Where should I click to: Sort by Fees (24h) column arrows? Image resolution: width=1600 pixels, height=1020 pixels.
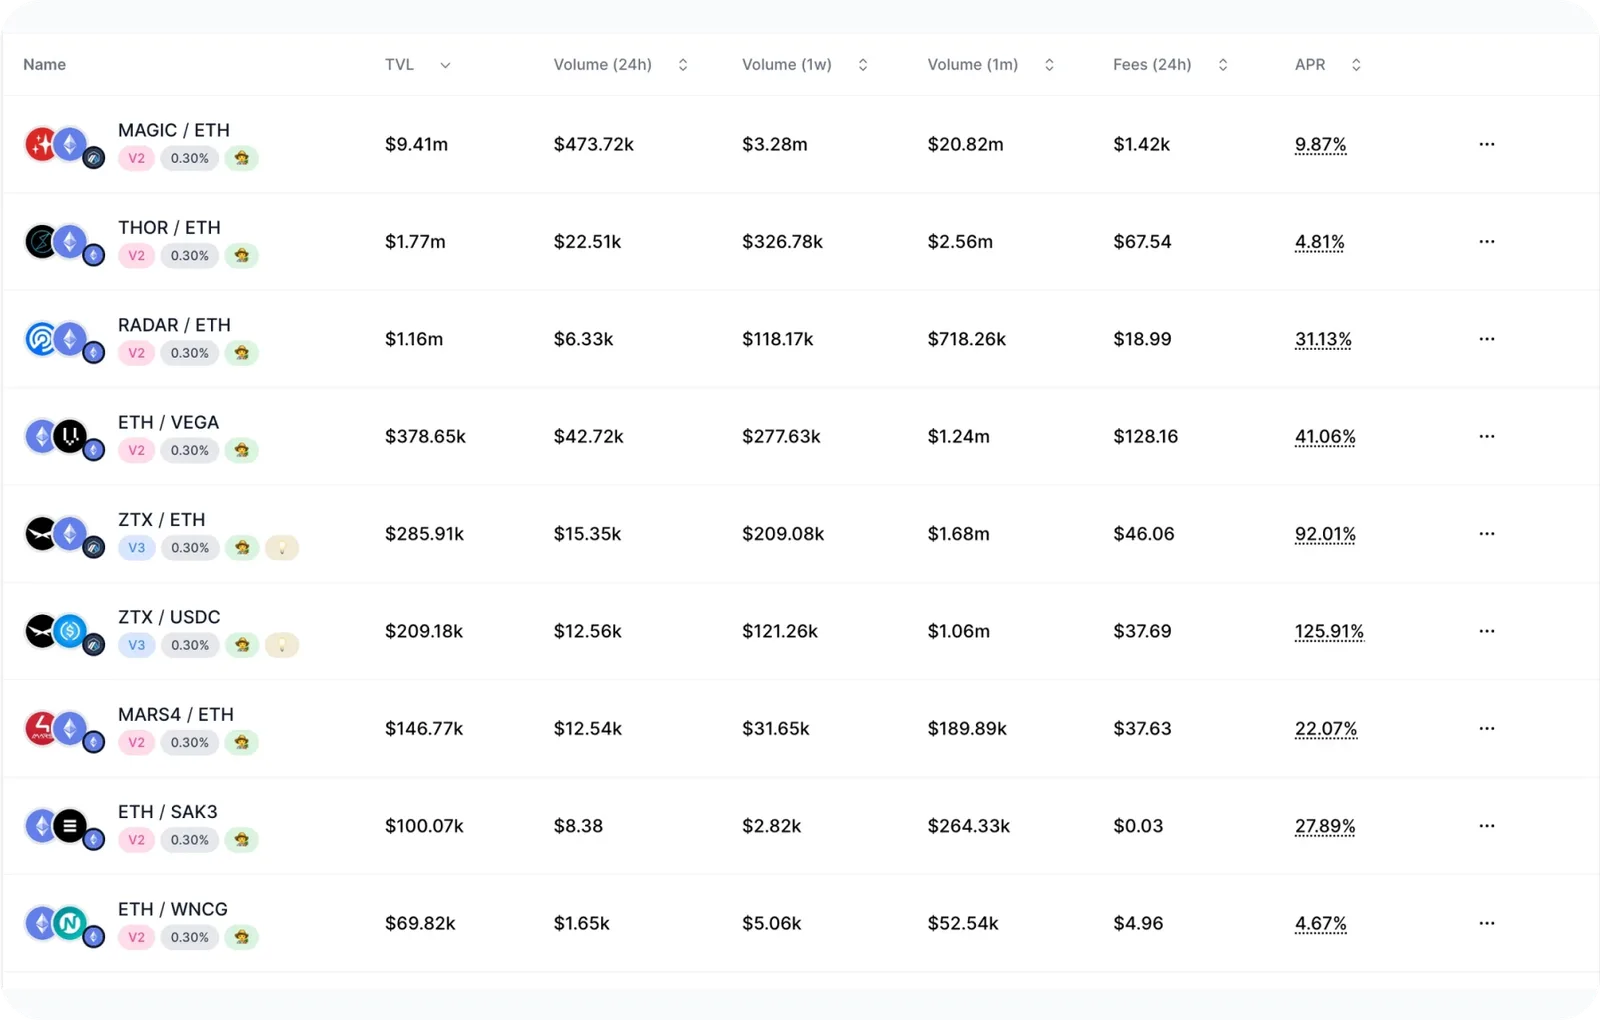pyautogui.click(x=1223, y=65)
